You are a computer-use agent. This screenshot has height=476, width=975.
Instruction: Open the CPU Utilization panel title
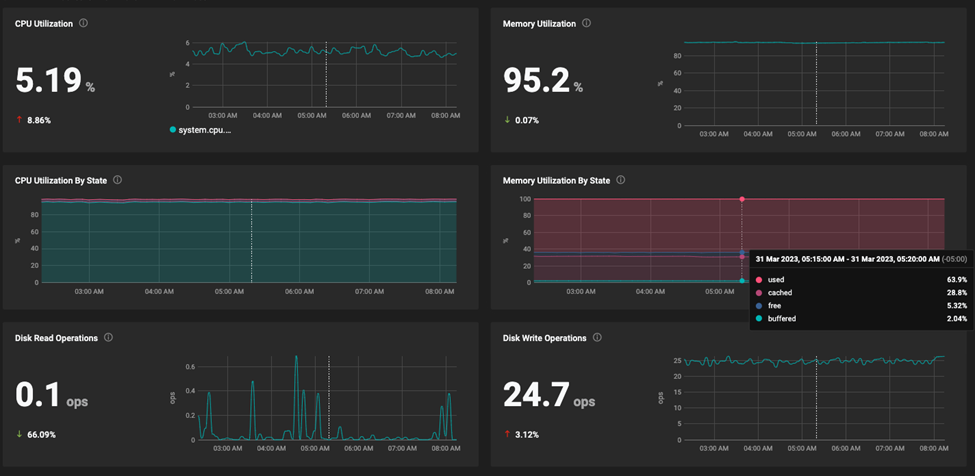[44, 24]
